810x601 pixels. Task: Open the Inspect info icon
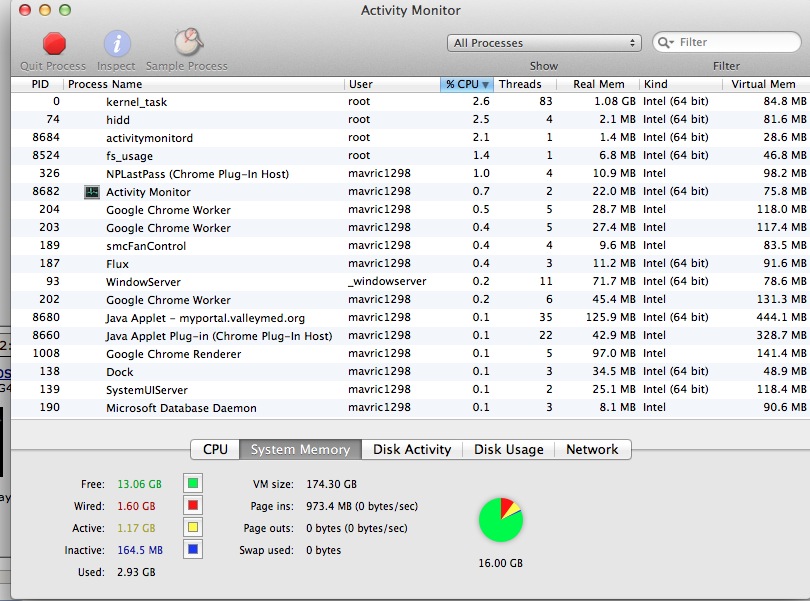pos(117,43)
